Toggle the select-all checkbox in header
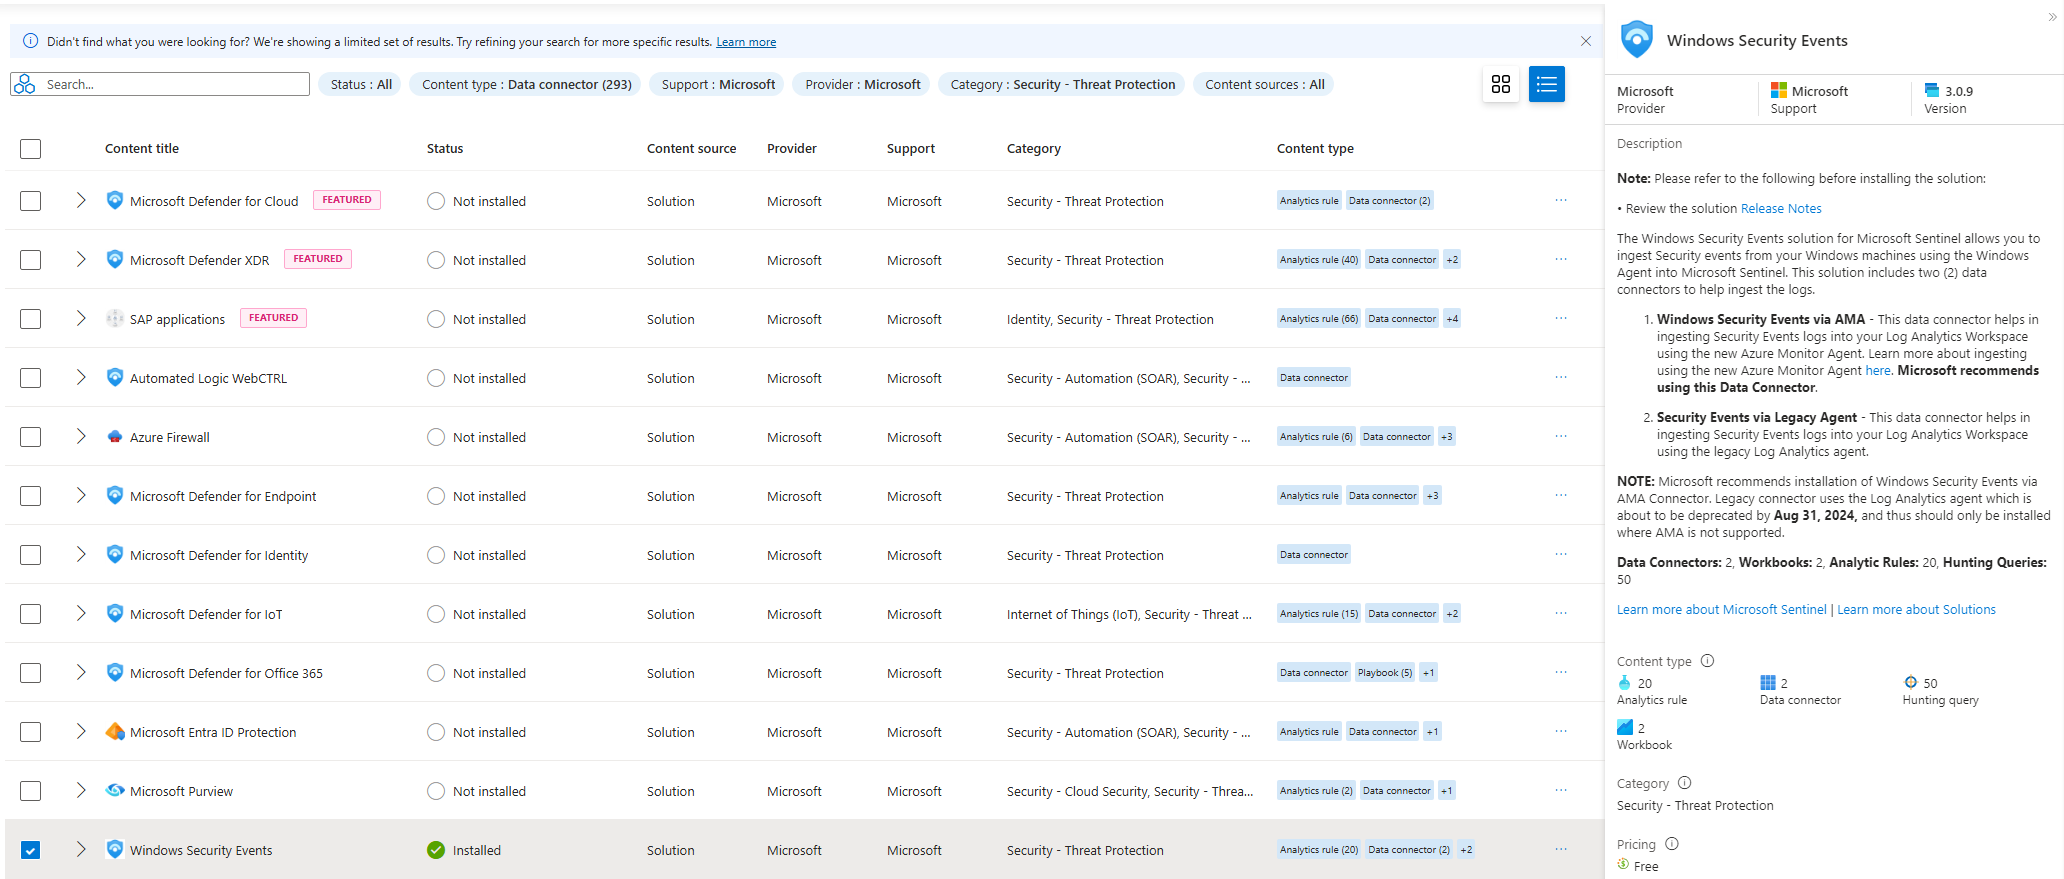This screenshot has width=2064, height=879. coord(31,149)
